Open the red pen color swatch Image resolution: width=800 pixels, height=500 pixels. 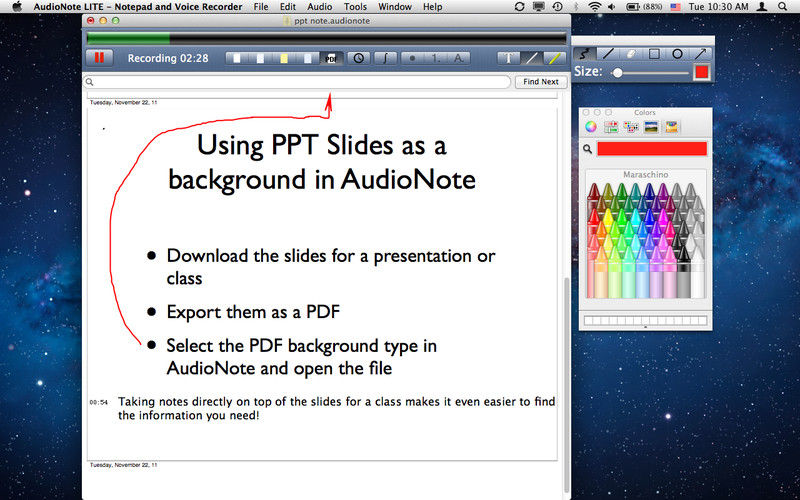tap(702, 72)
